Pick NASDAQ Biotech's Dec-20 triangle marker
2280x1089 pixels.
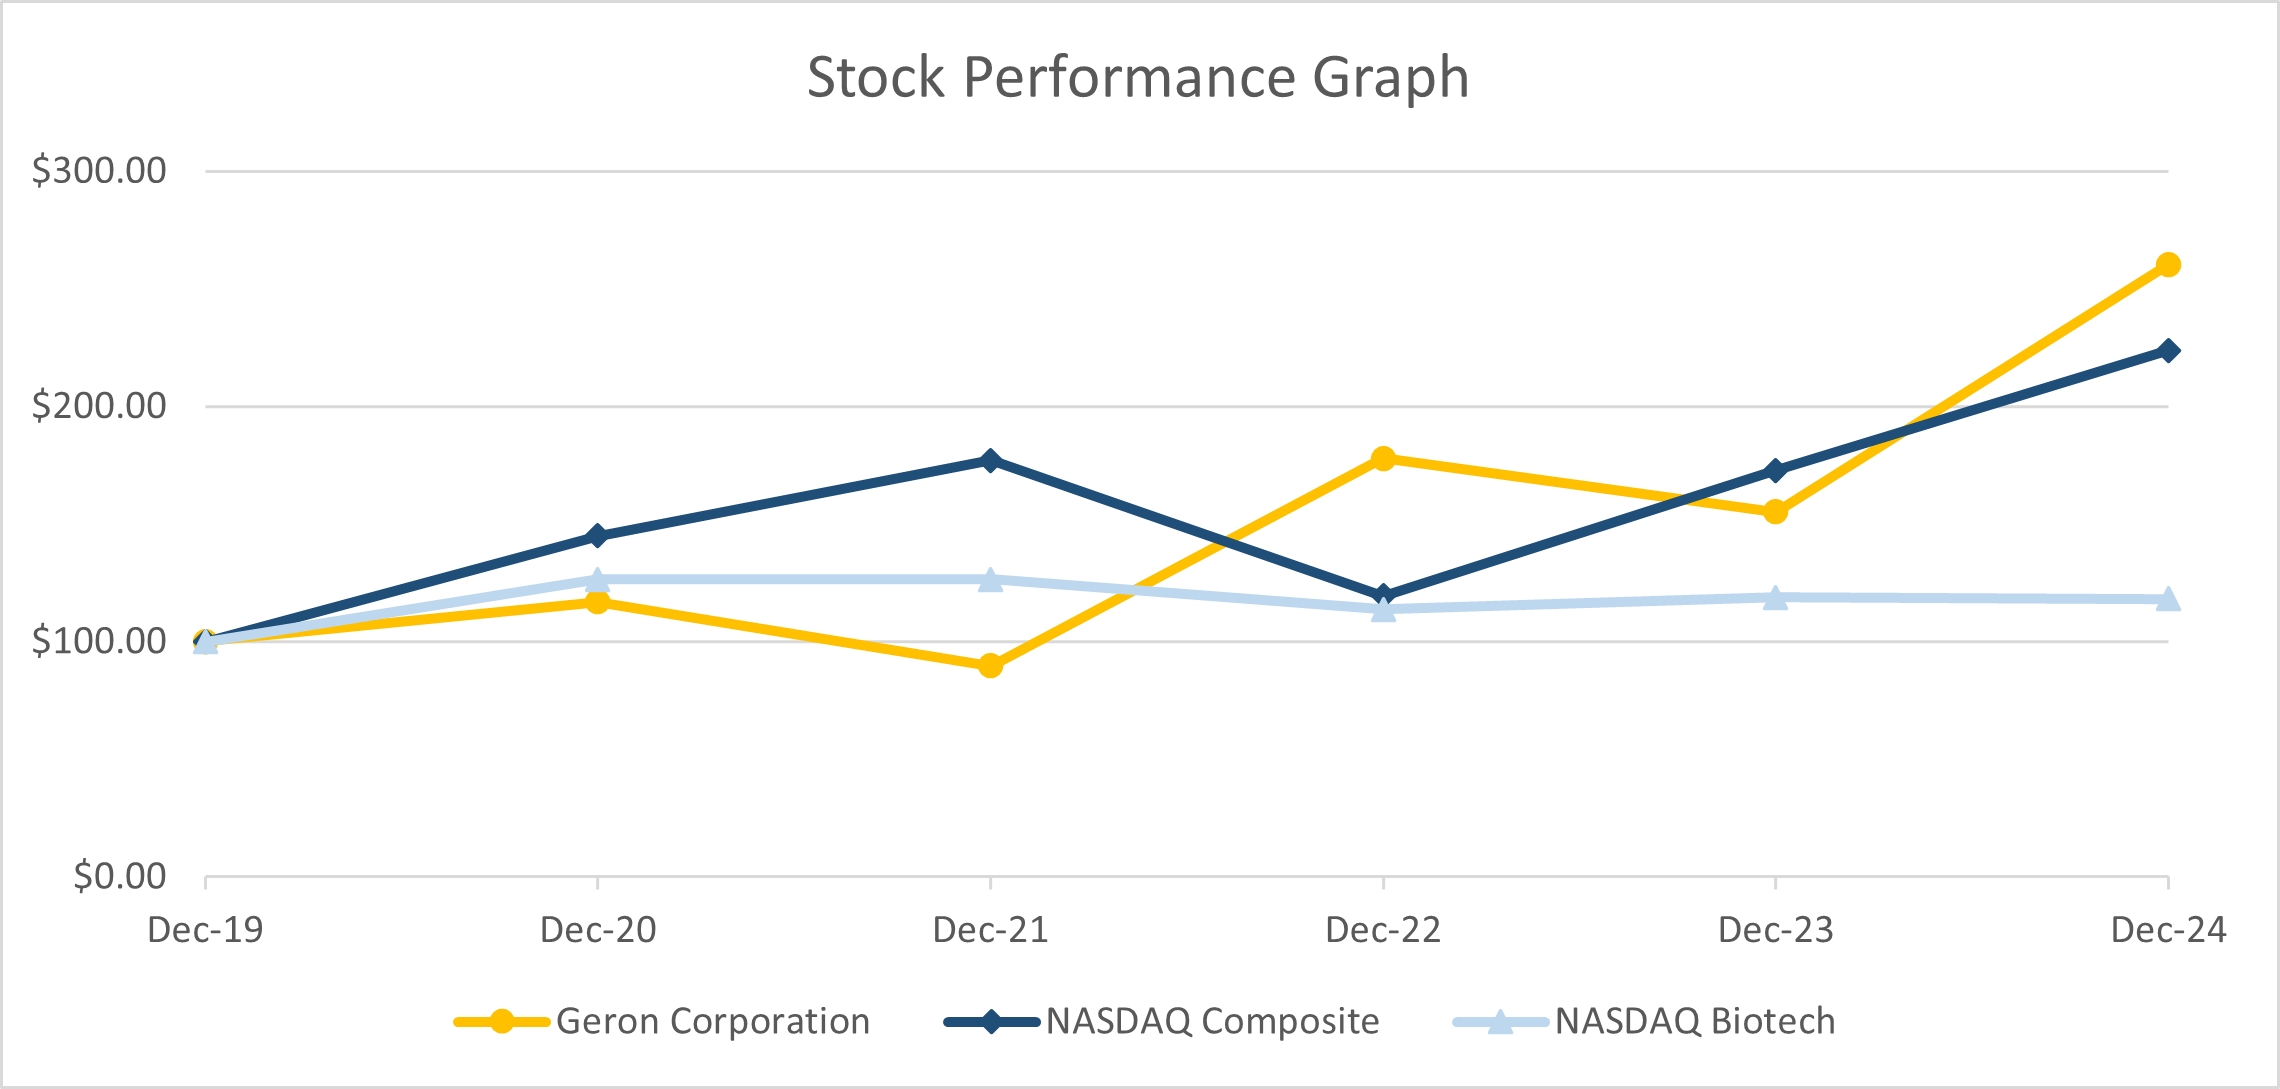[597, 580]
